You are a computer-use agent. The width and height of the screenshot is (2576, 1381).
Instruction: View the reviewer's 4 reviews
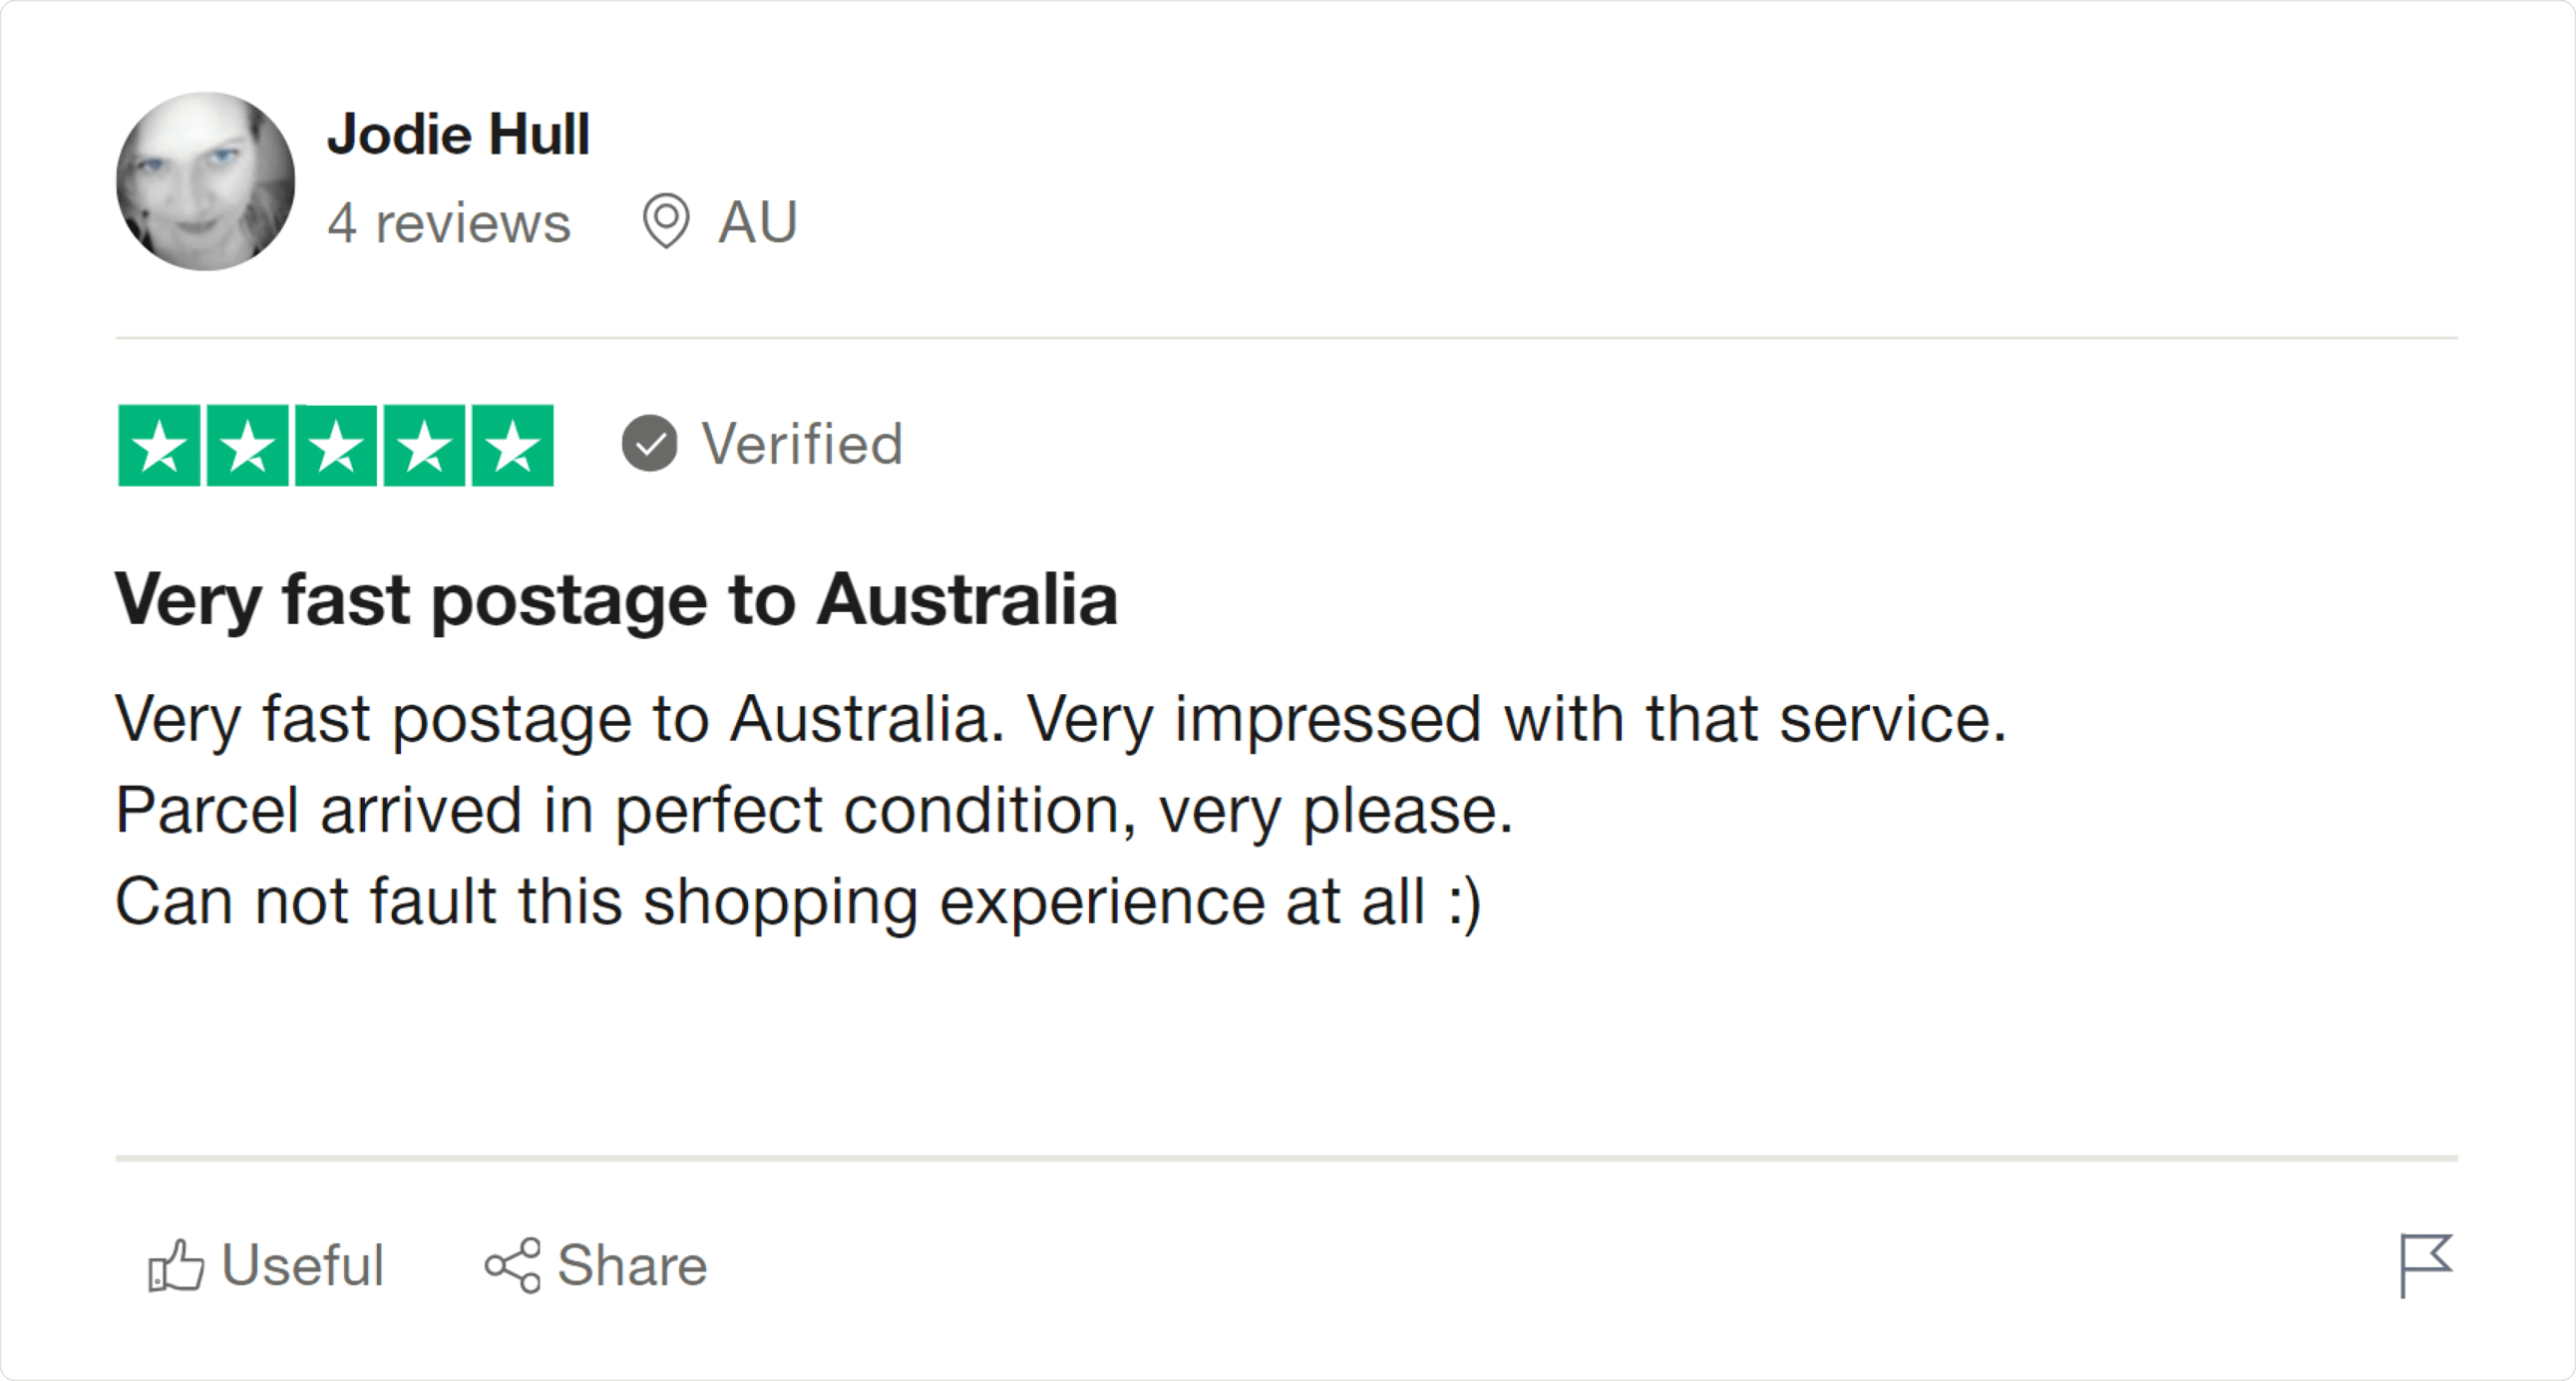tap(448, 222)
